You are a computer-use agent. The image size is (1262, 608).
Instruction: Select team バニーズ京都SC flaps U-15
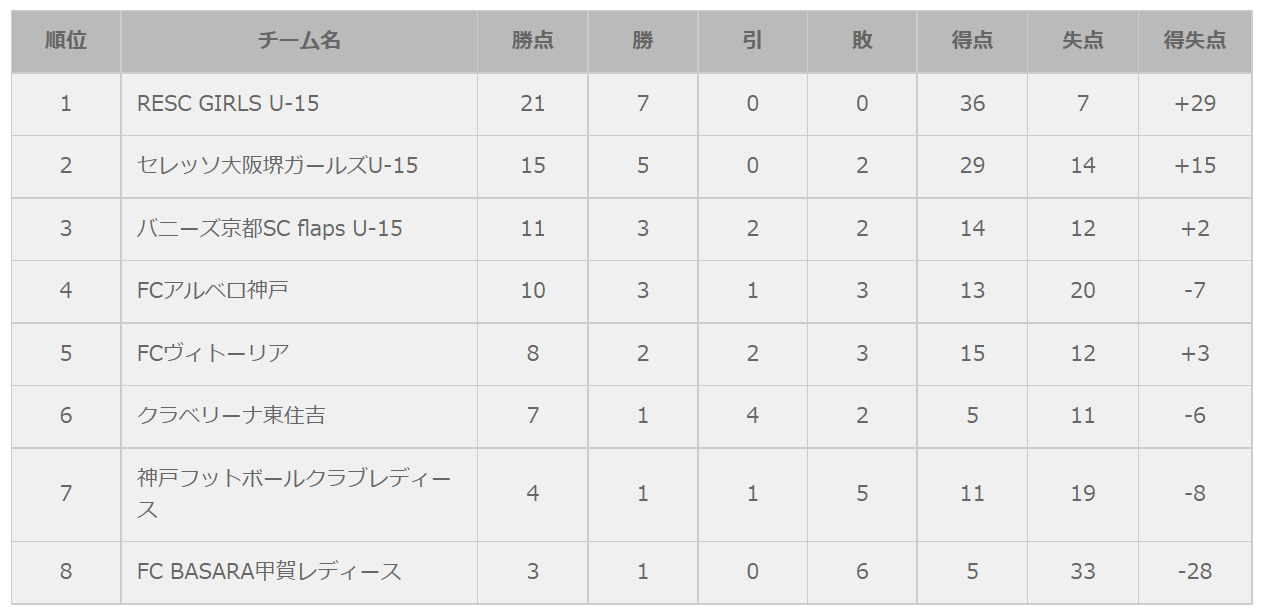(270, 228)
